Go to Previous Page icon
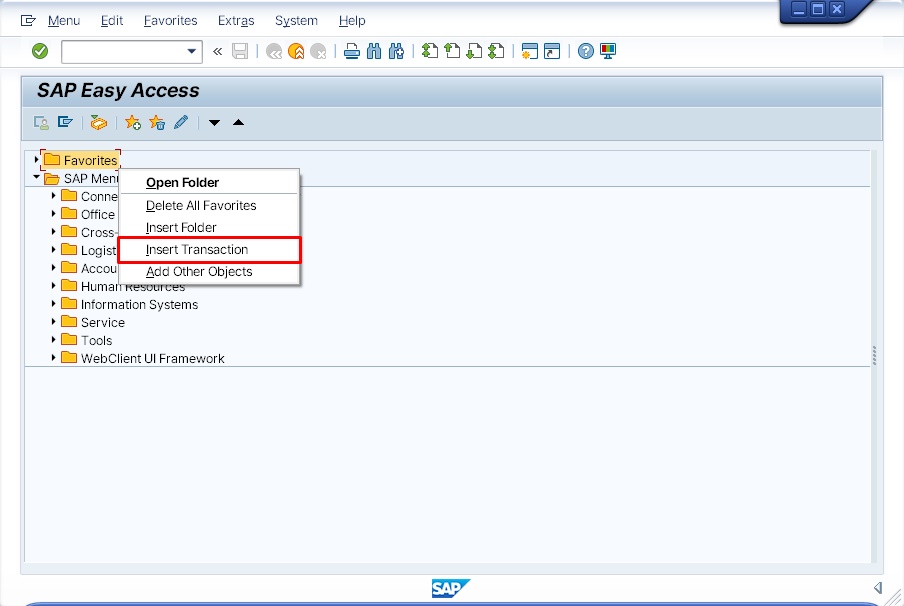Screen dimensions: 904x606 (x=452, y=51)
